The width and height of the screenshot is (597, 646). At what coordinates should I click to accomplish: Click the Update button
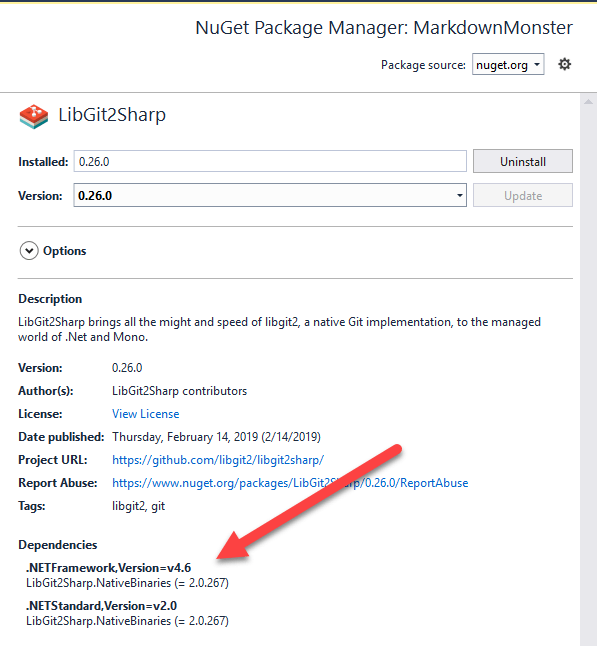pyautogui.click(x=522, y=195)
